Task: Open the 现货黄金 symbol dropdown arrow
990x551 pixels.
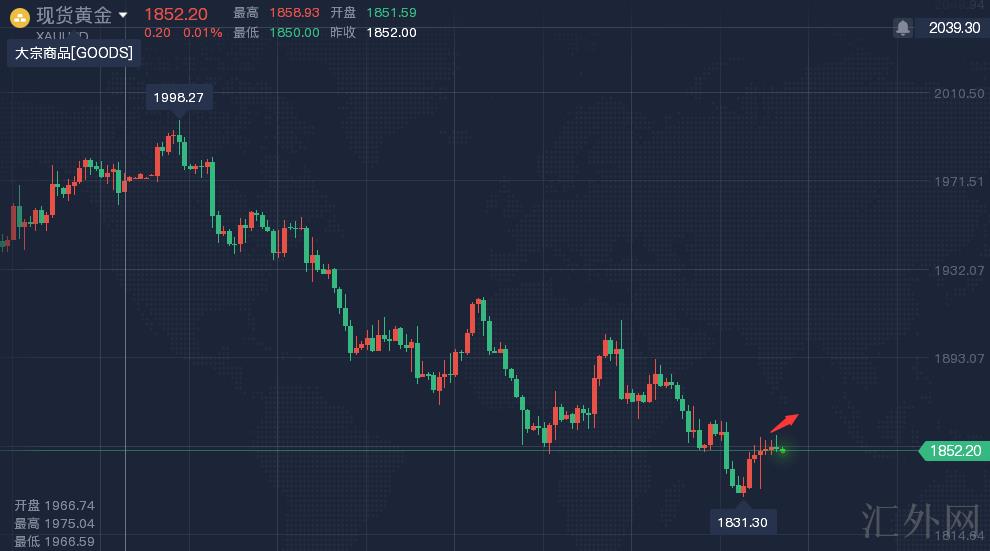Action: pos(123,15)
